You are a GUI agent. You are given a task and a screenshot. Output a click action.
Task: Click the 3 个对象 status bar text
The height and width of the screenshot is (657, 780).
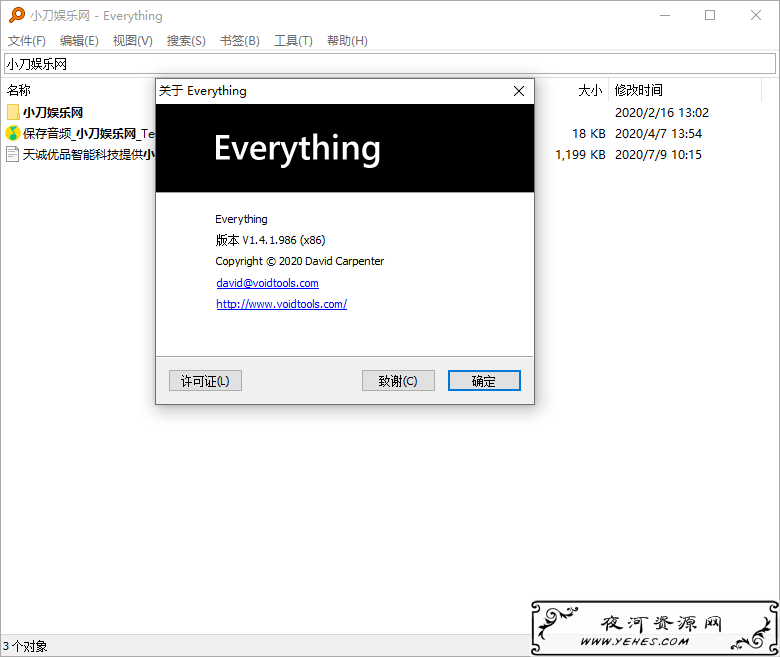(x=25, y=646)
